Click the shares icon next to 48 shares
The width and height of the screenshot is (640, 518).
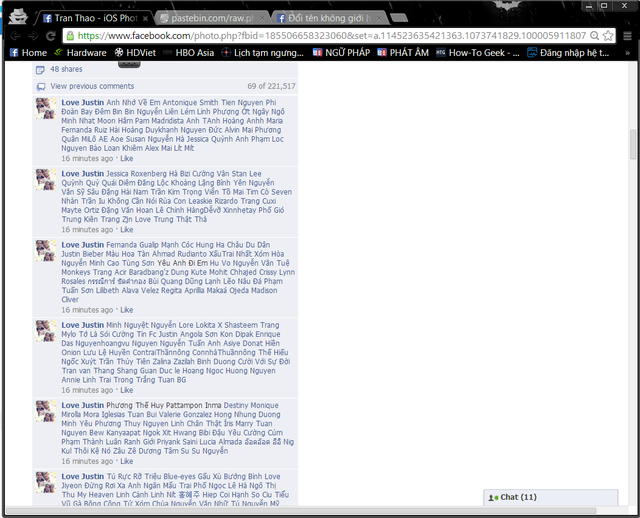pos(40,70)
